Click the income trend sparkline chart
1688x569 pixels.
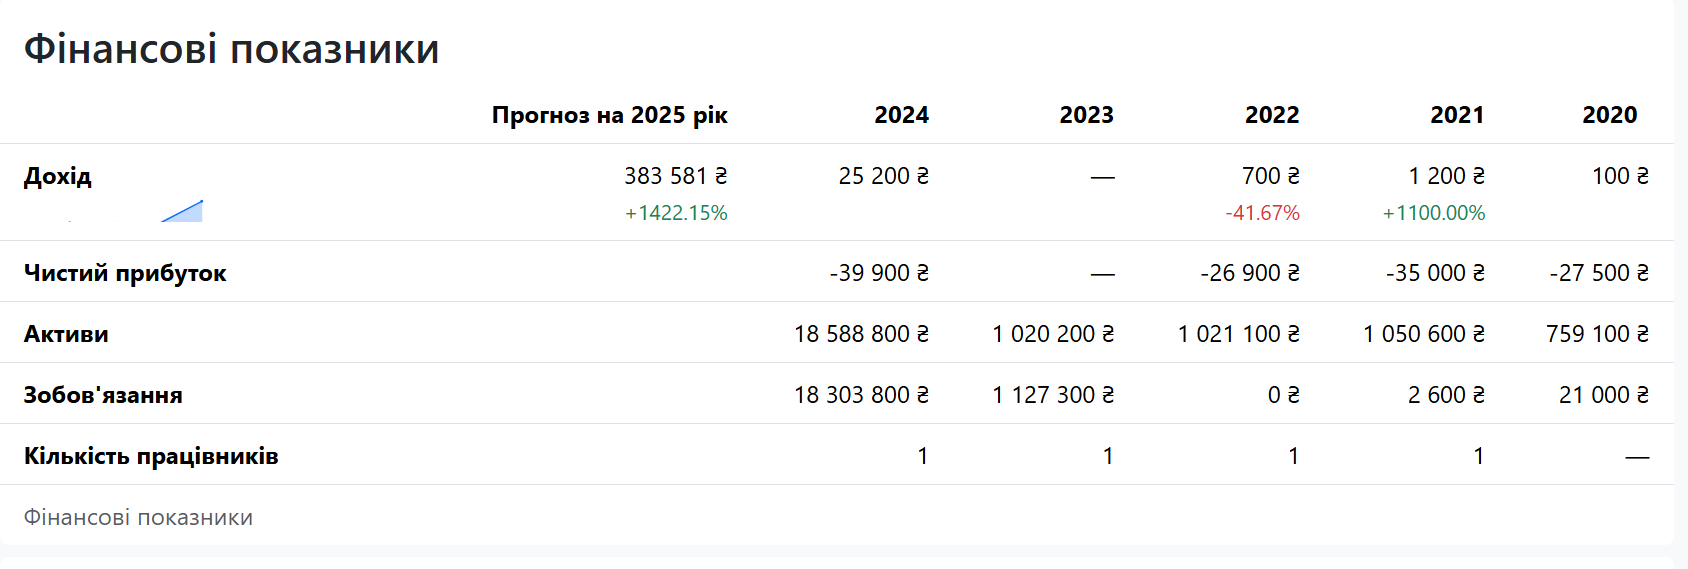(x=183, y=211)
